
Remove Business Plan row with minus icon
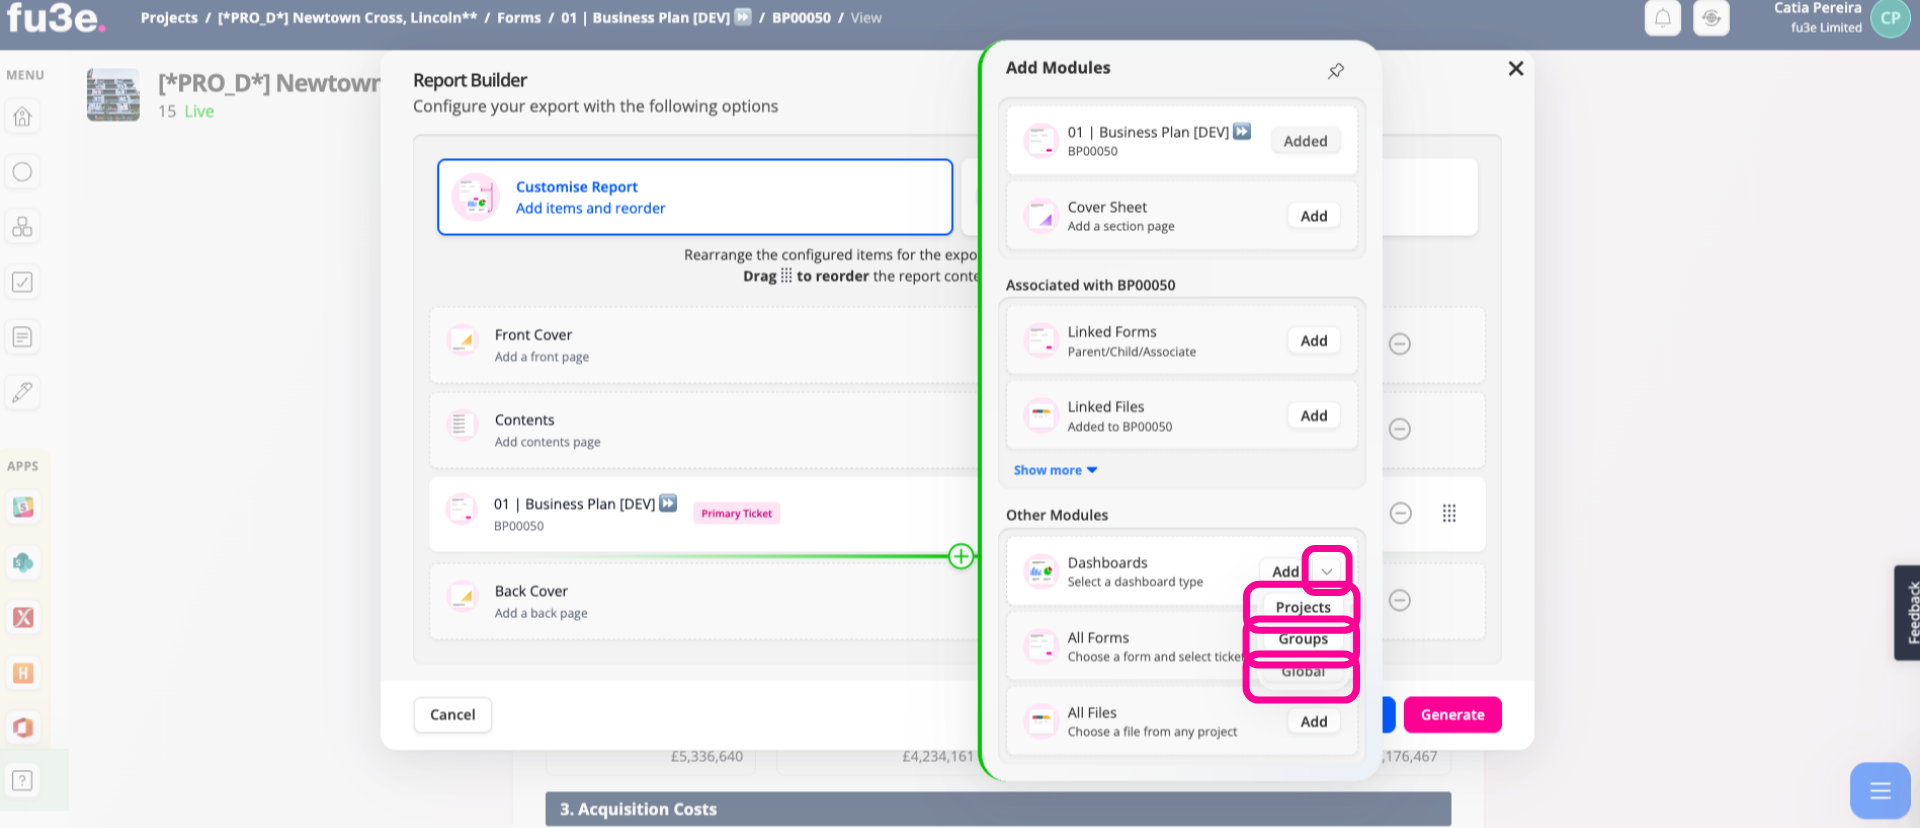point(1401,513)
